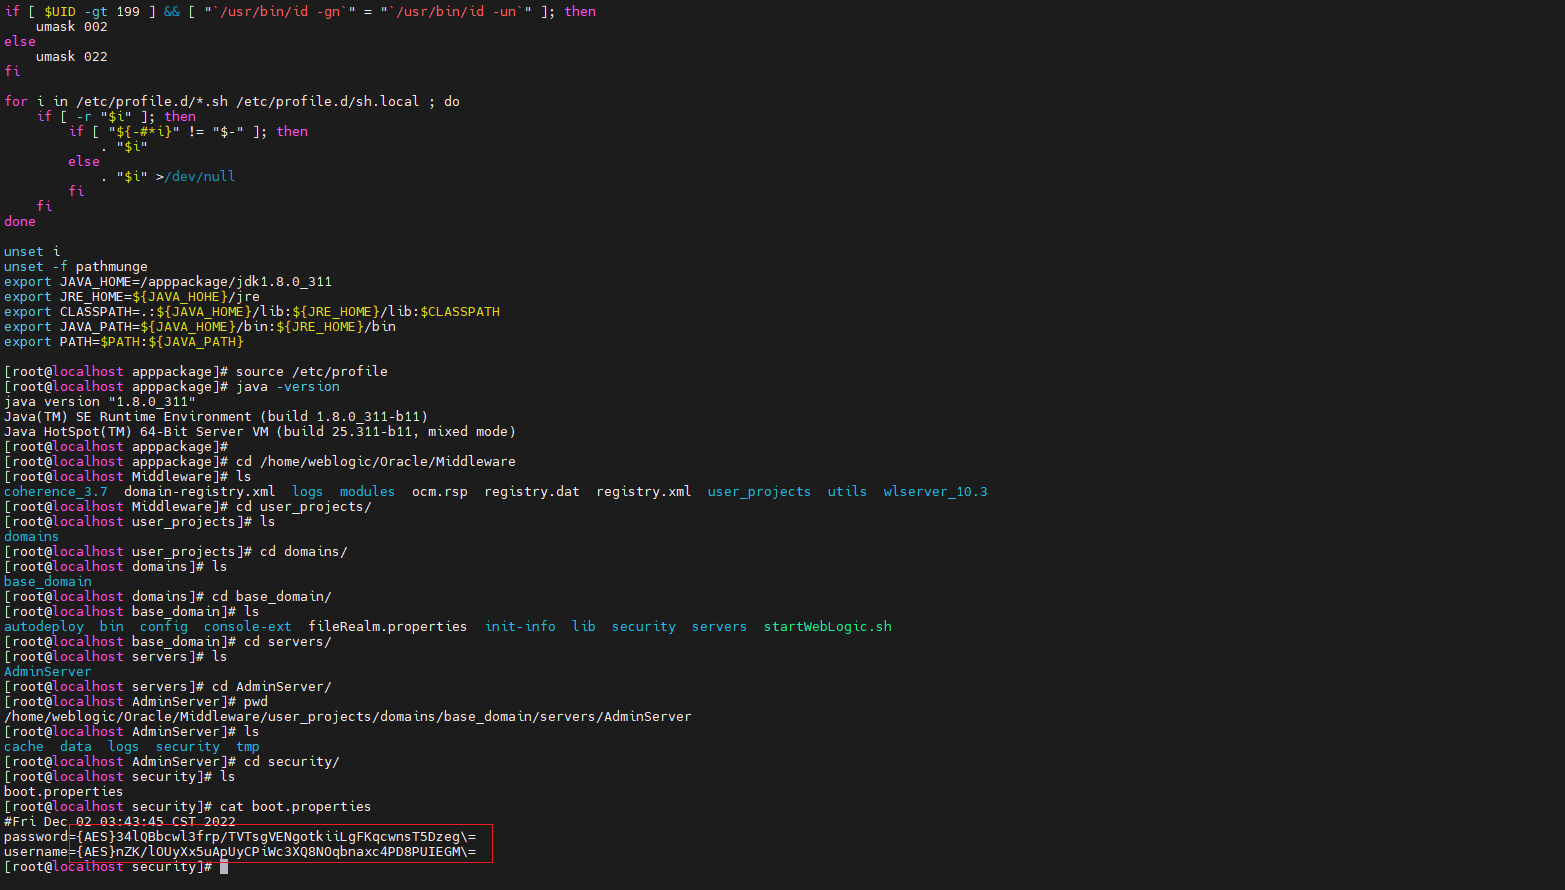
Task: Click the 'cache' directory name
Action: coord(24,747)
